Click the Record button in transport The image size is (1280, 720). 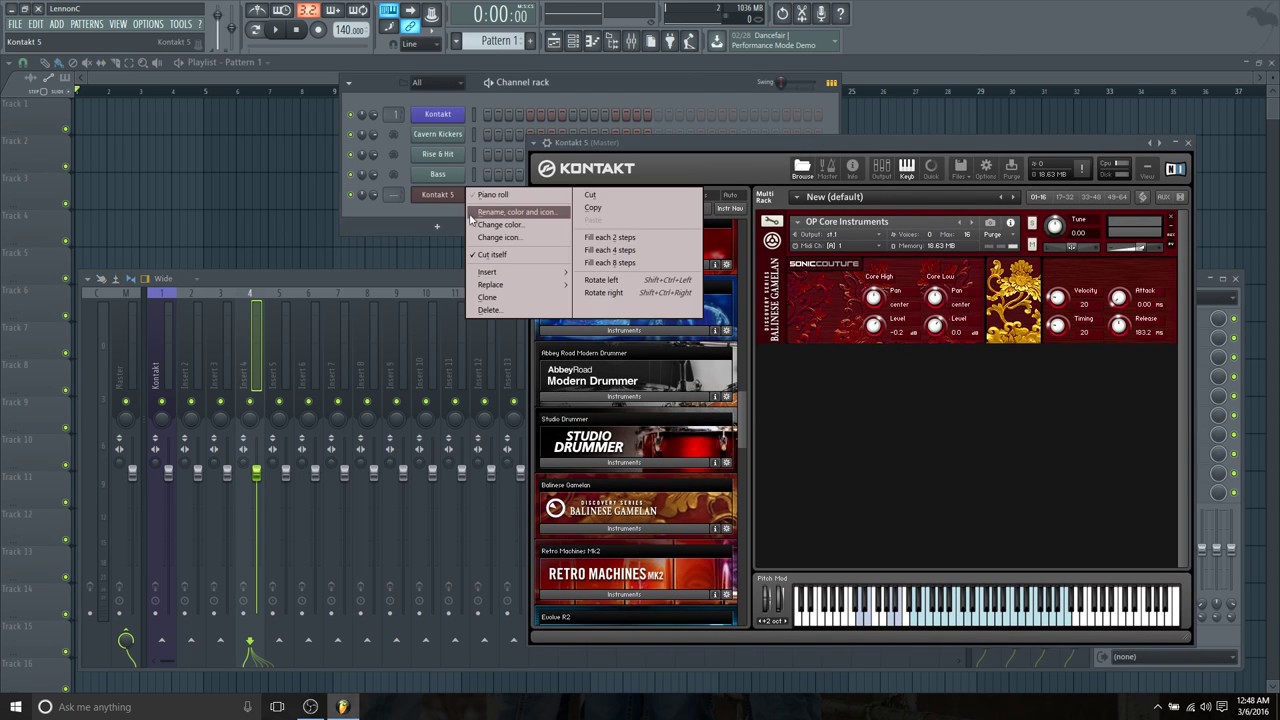(x=318, y=30)
